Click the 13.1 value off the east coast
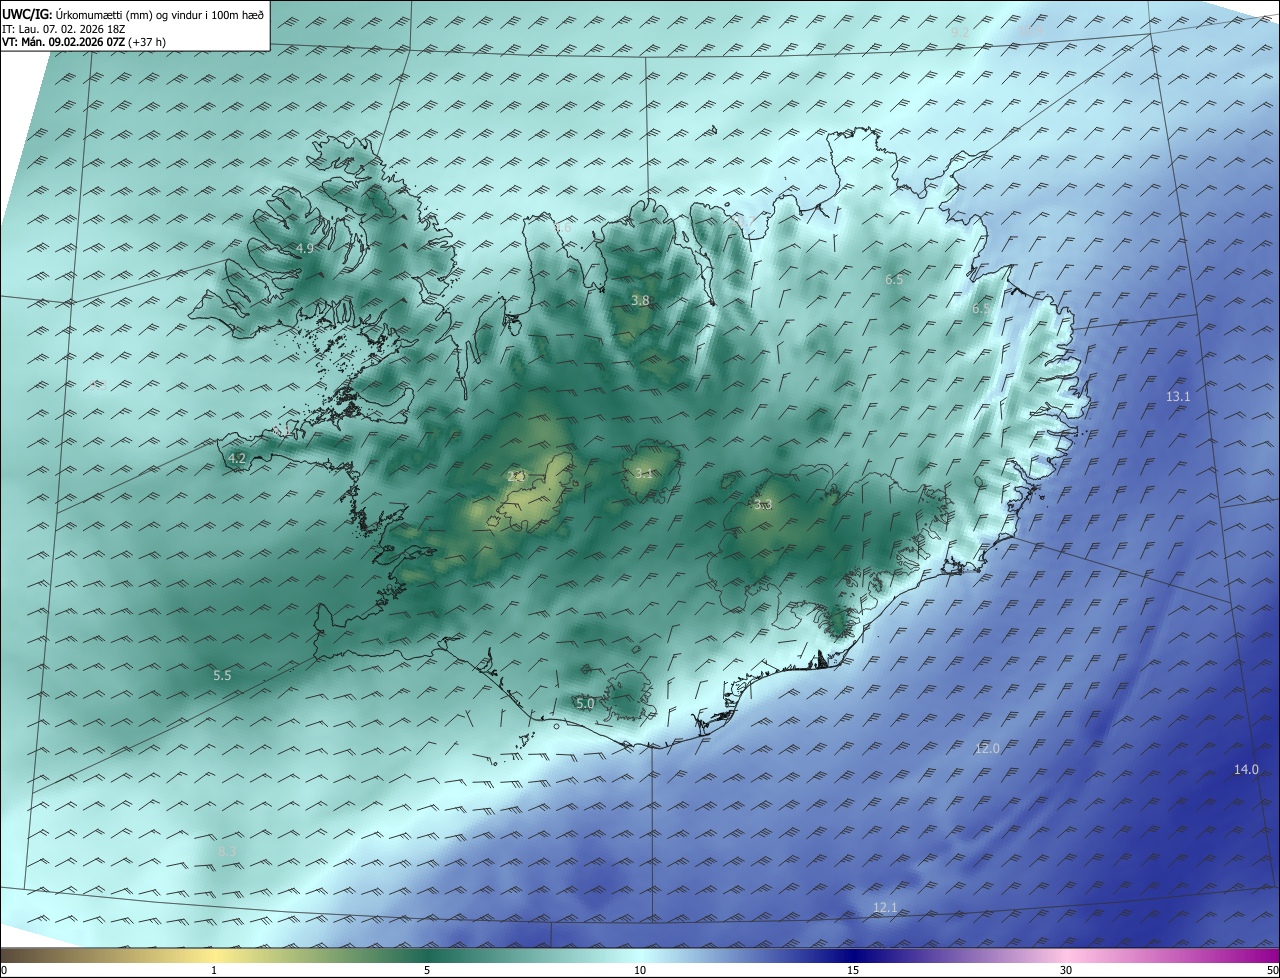The image size is (1280, 978). pos(1178,397)
